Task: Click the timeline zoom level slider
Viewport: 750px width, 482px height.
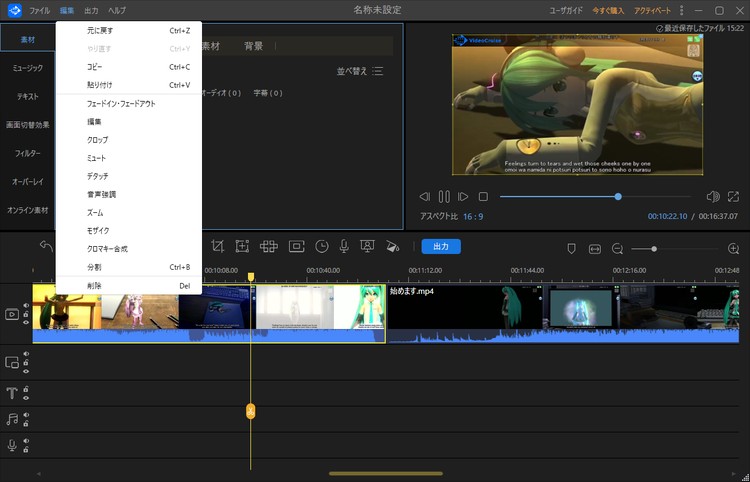Action: 674,249
